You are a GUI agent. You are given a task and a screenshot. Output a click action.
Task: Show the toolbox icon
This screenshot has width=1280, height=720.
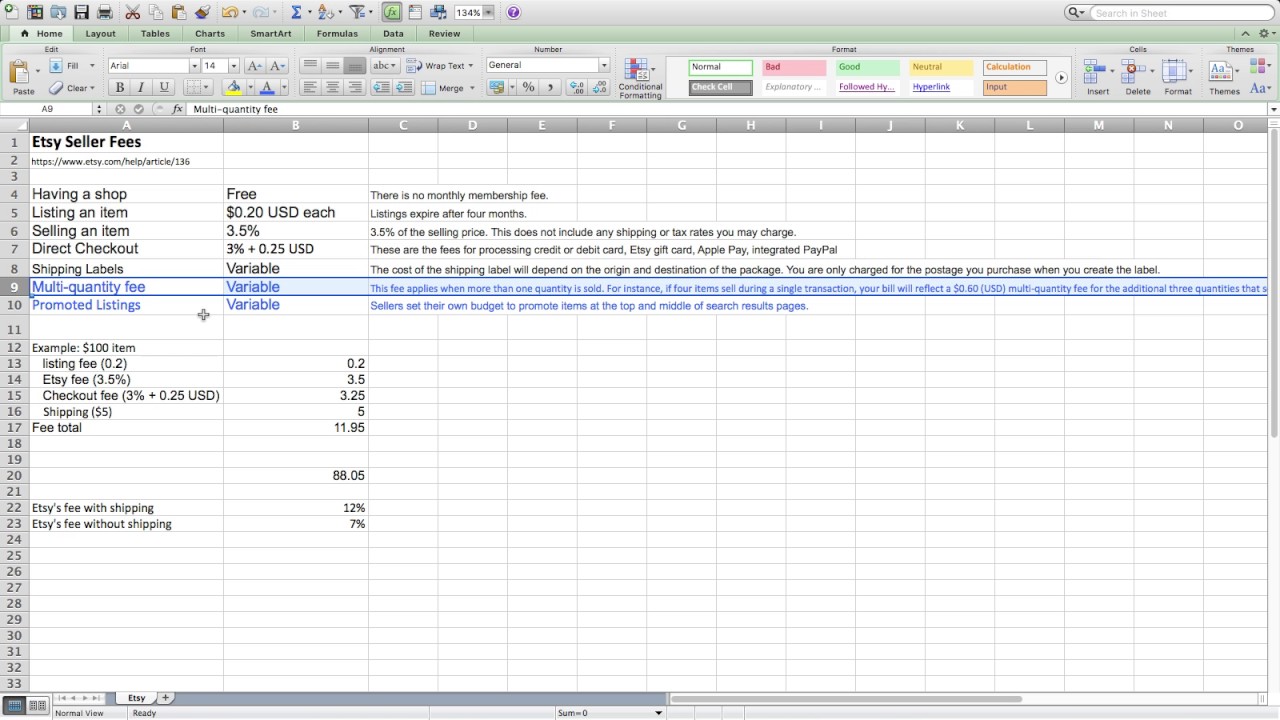coord(415,13)
